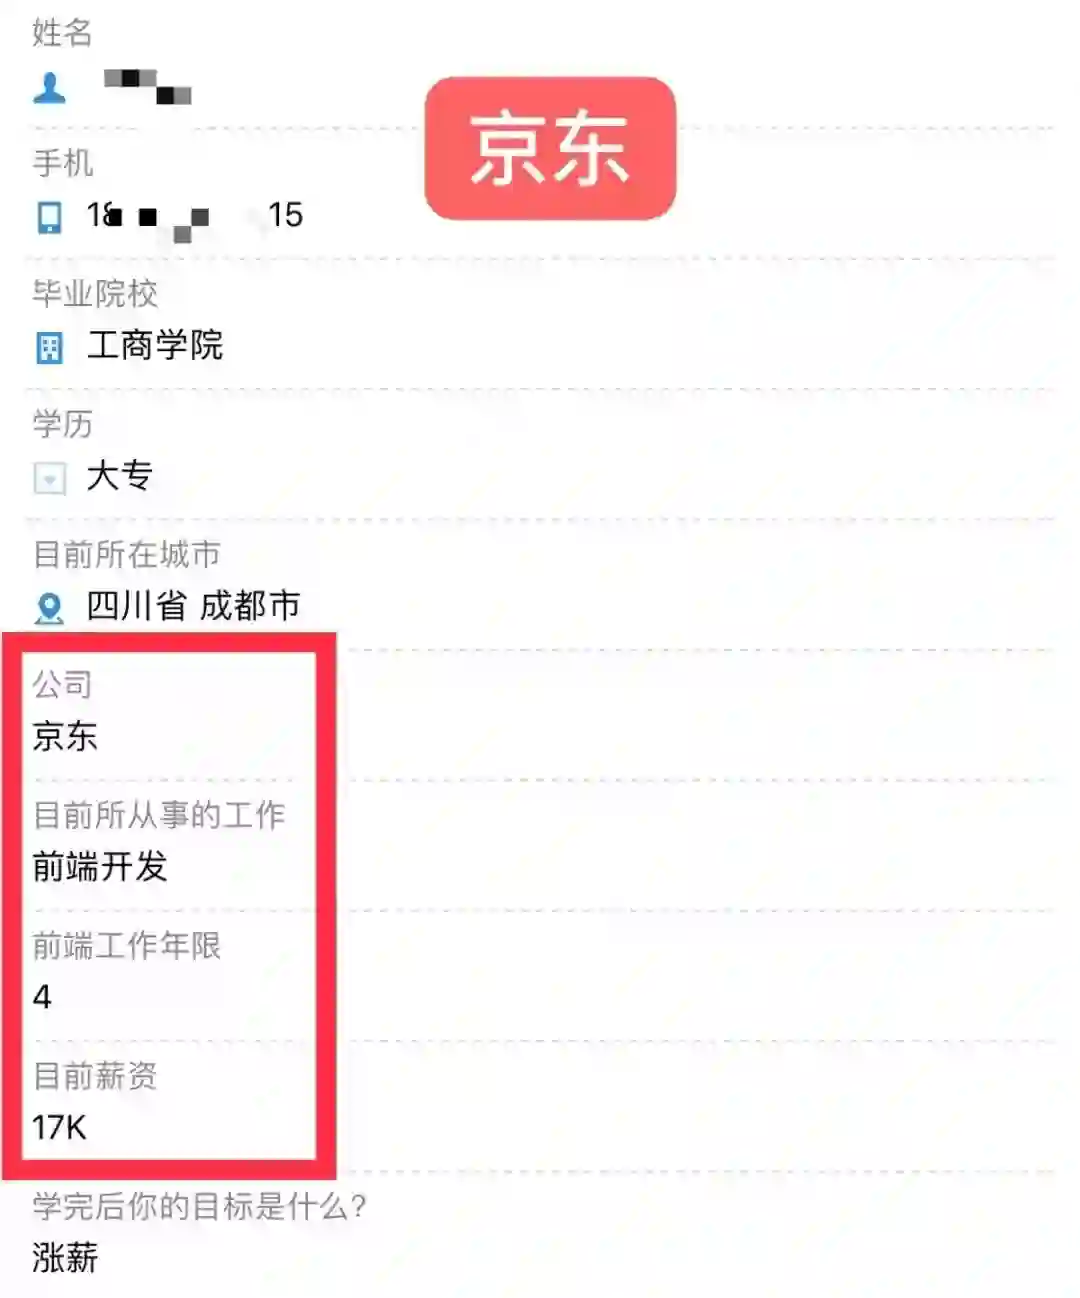Screen dimensions: 1080x1298
Task: Click the 目前薪资 label
Action: tap(95, 1076)
